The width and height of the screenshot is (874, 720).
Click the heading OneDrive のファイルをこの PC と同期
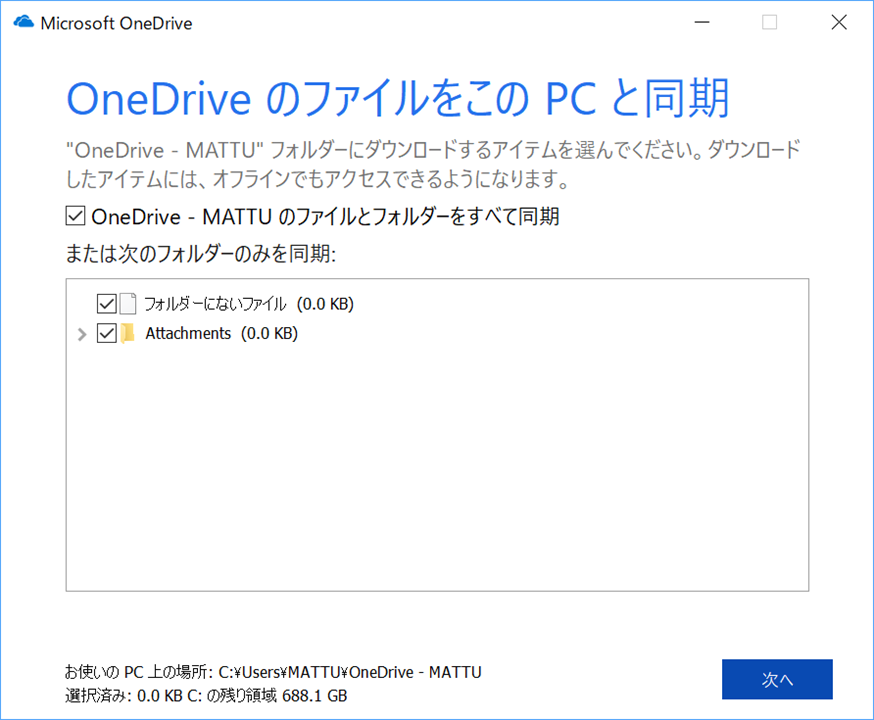tap(398, 99)
